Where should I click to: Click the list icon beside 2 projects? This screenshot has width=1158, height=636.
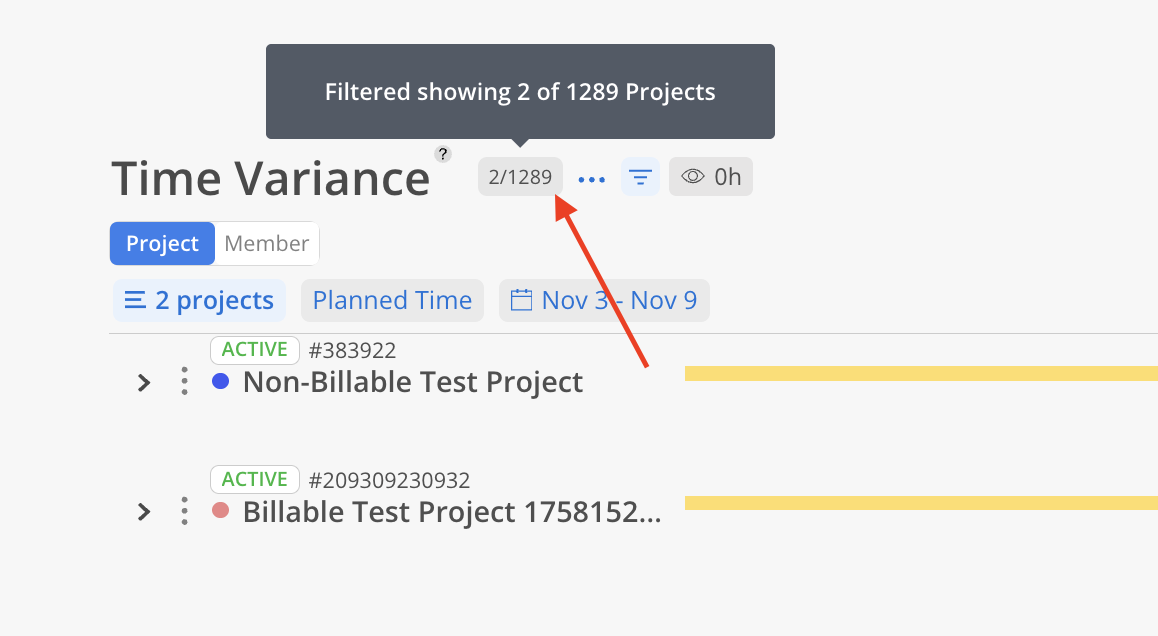(x=135, y=300)
